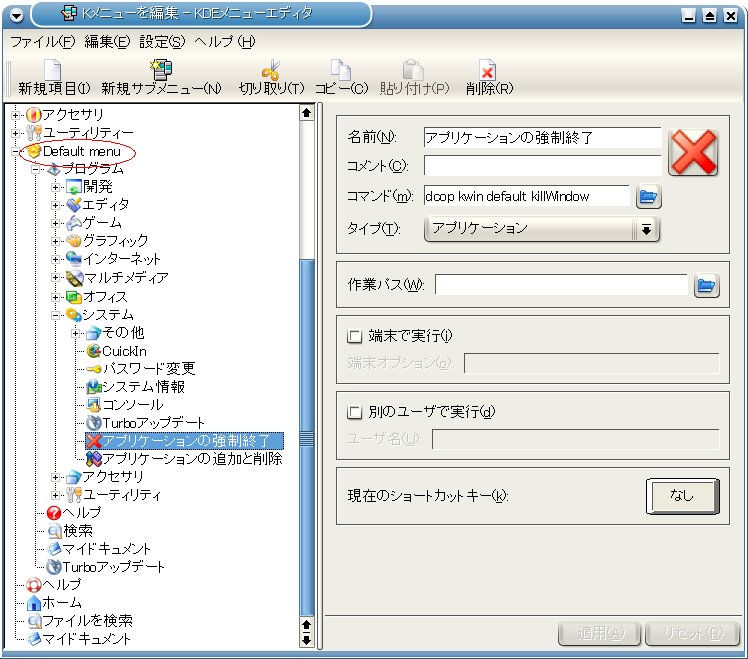This screenshot has width=748, height=659.
Task: Select マイドキュメント under Default menu
Action: (99, 549)
